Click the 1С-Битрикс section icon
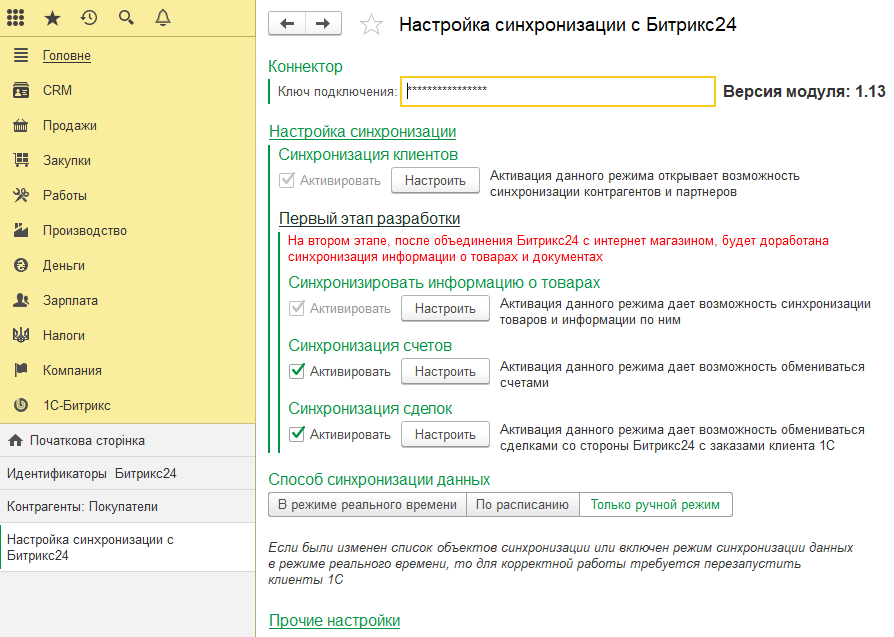894x637 pixels. (21, 405)
